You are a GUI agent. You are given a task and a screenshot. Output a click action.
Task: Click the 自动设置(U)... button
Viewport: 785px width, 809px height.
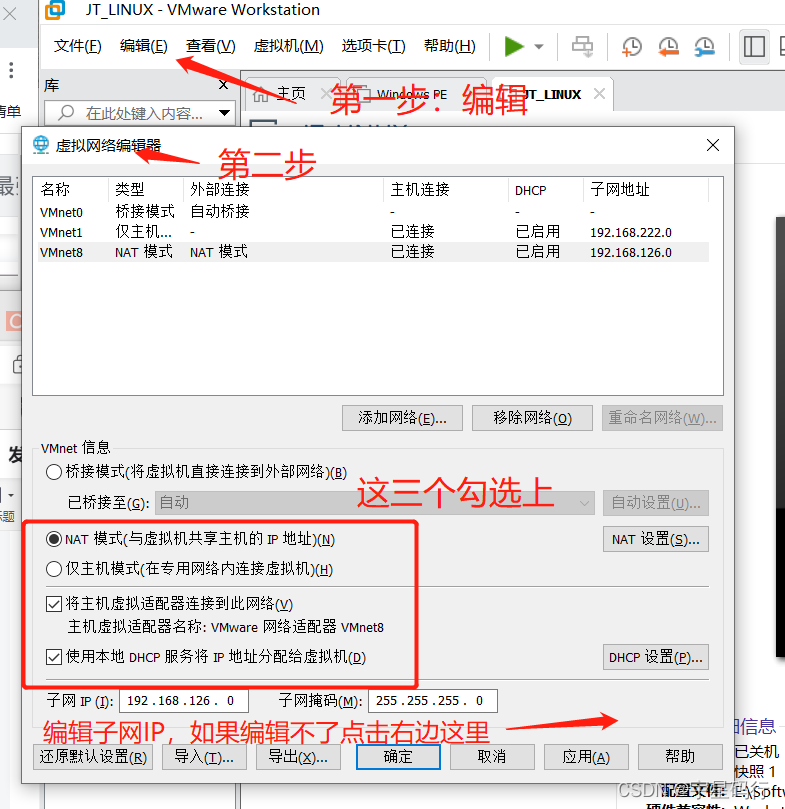[x=655, y=503]
